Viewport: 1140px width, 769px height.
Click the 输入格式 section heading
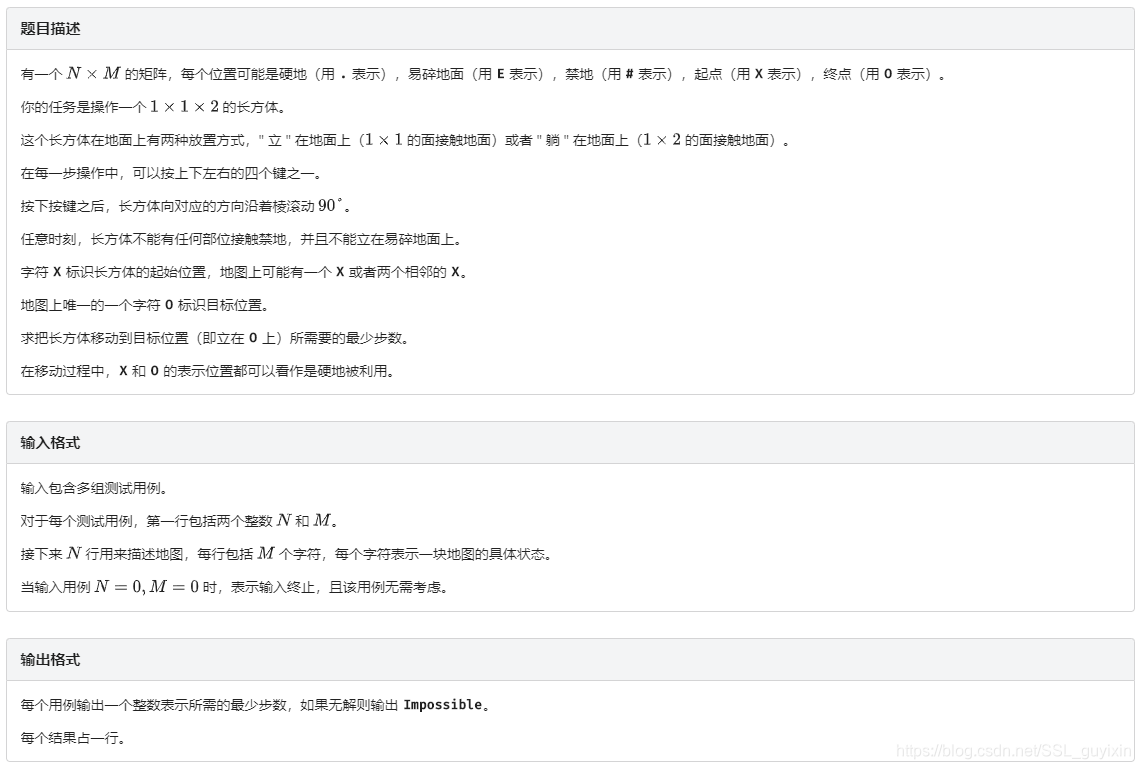tap(50, 443)
